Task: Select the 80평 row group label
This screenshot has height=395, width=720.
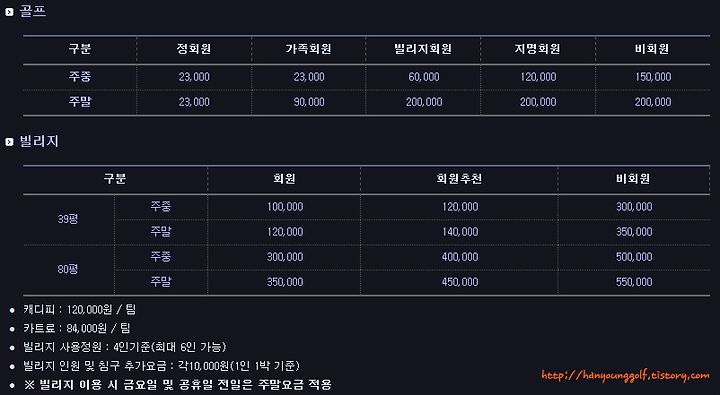Action: click(68, 269)
